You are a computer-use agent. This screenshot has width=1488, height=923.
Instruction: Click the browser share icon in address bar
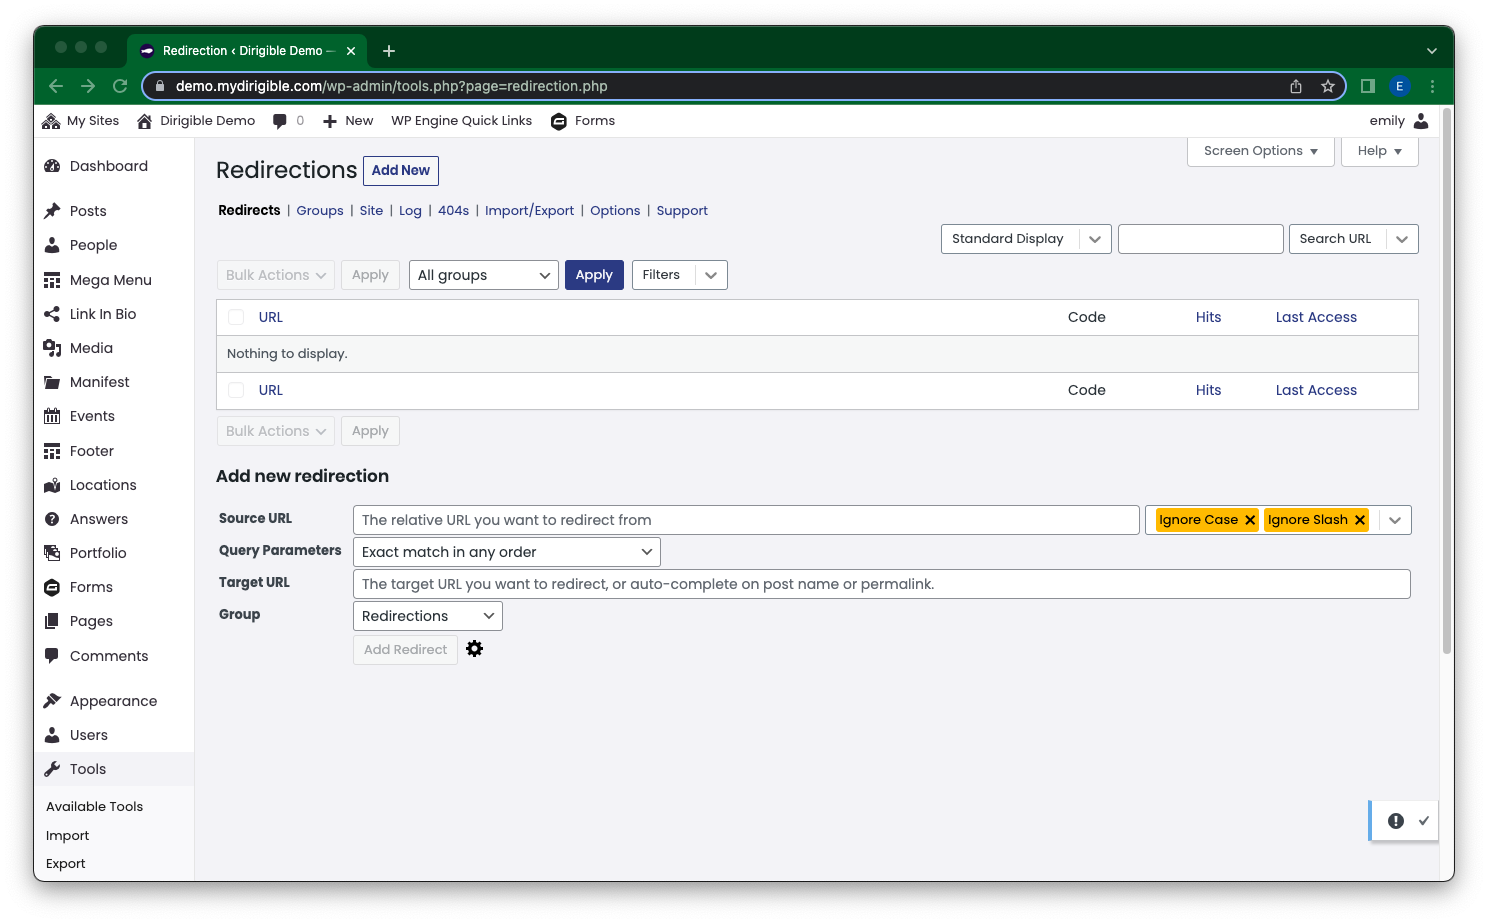click(1296, 86)
